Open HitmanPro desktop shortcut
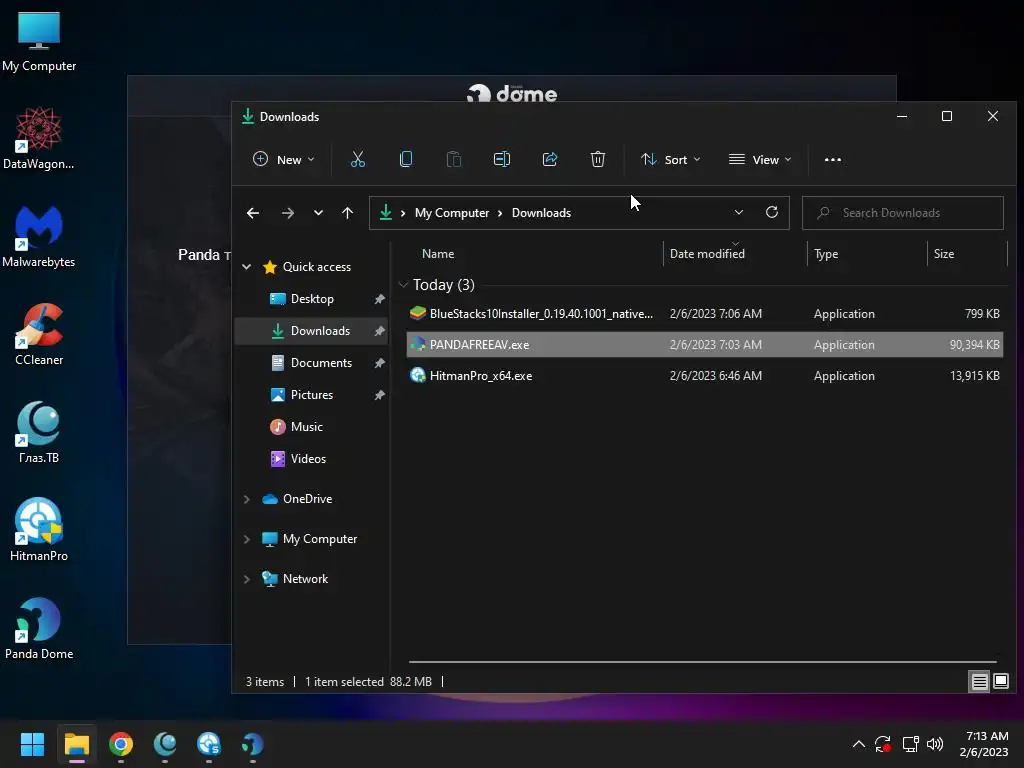Screen dimensions: 1024x768 [x=39, y=530]
